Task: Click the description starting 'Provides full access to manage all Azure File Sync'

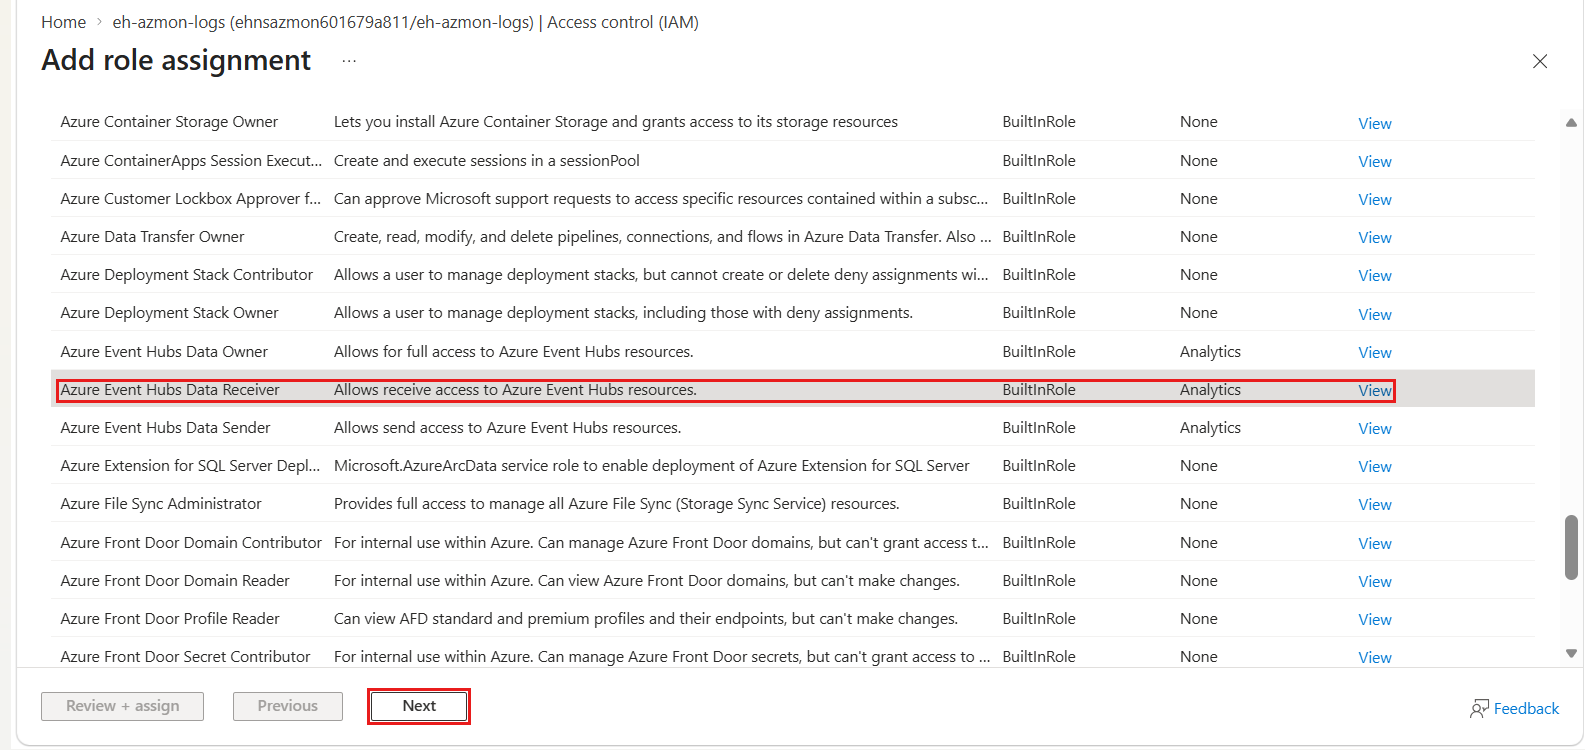Action: 617,503
